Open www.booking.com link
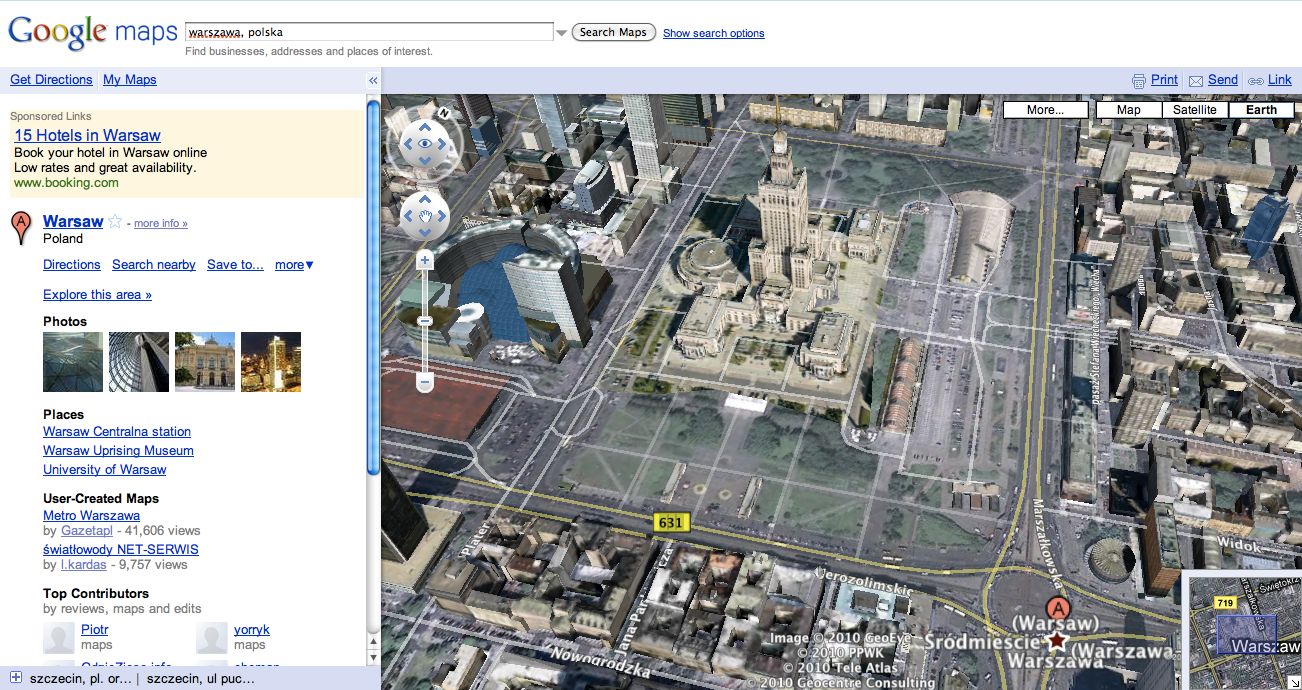This screenshot has width=1302, height=690. click(x=66, y=183)
